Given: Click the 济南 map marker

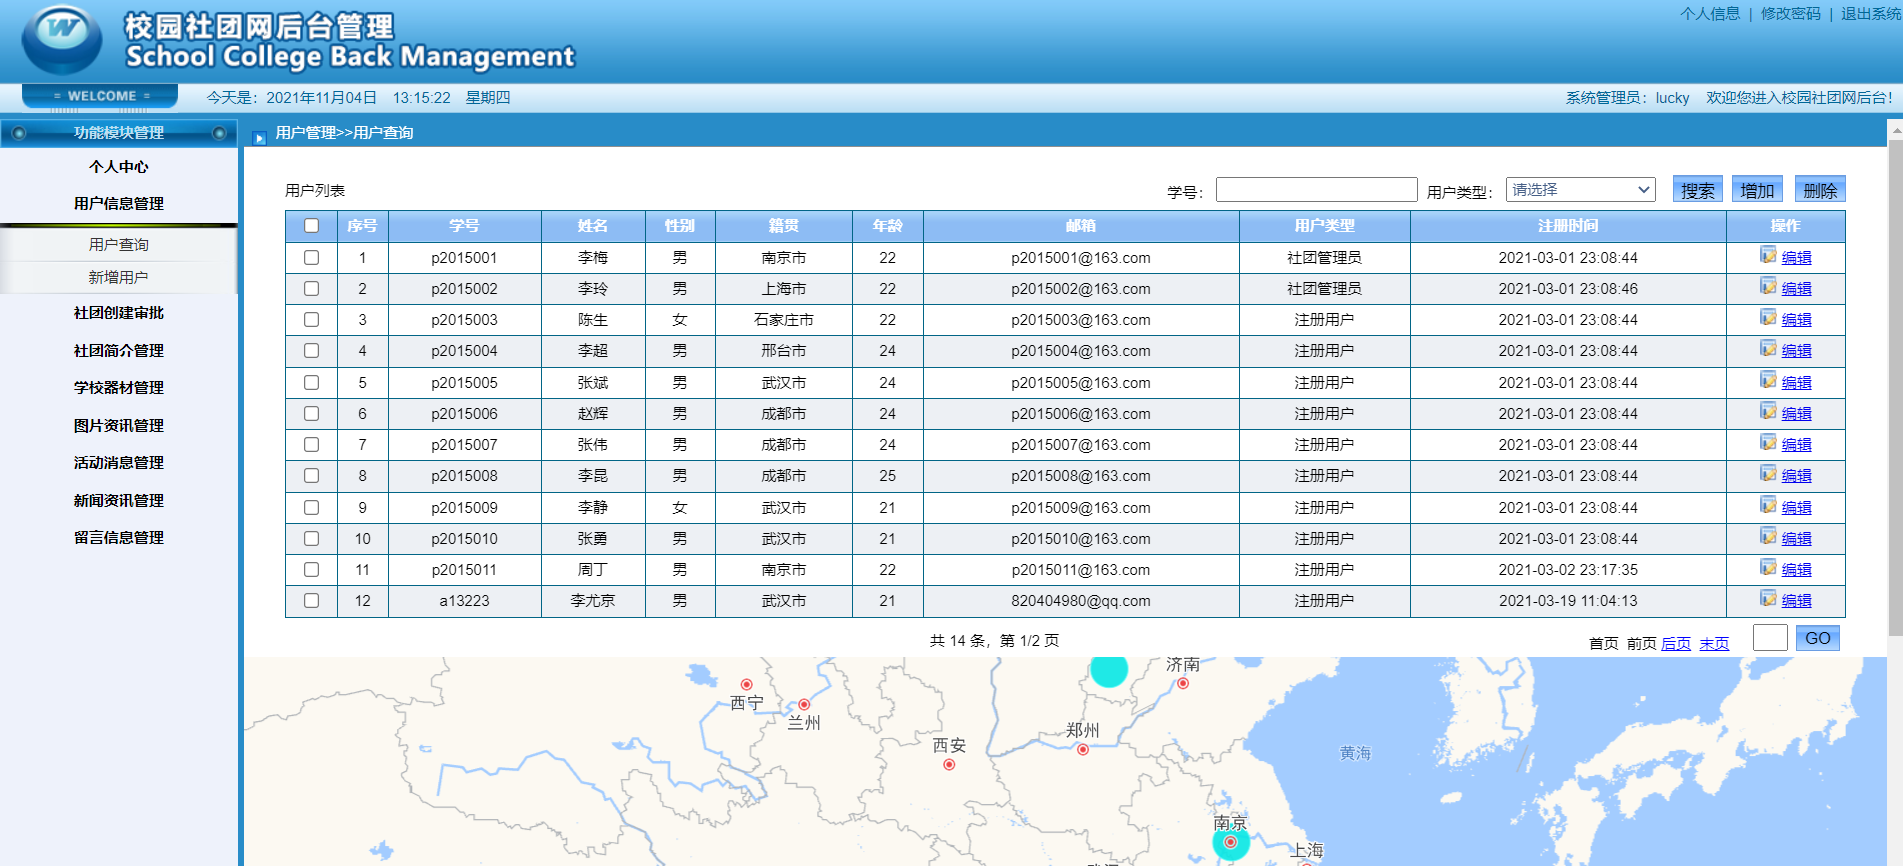Looking at the screenshot, I should [x=1183, y=684].
